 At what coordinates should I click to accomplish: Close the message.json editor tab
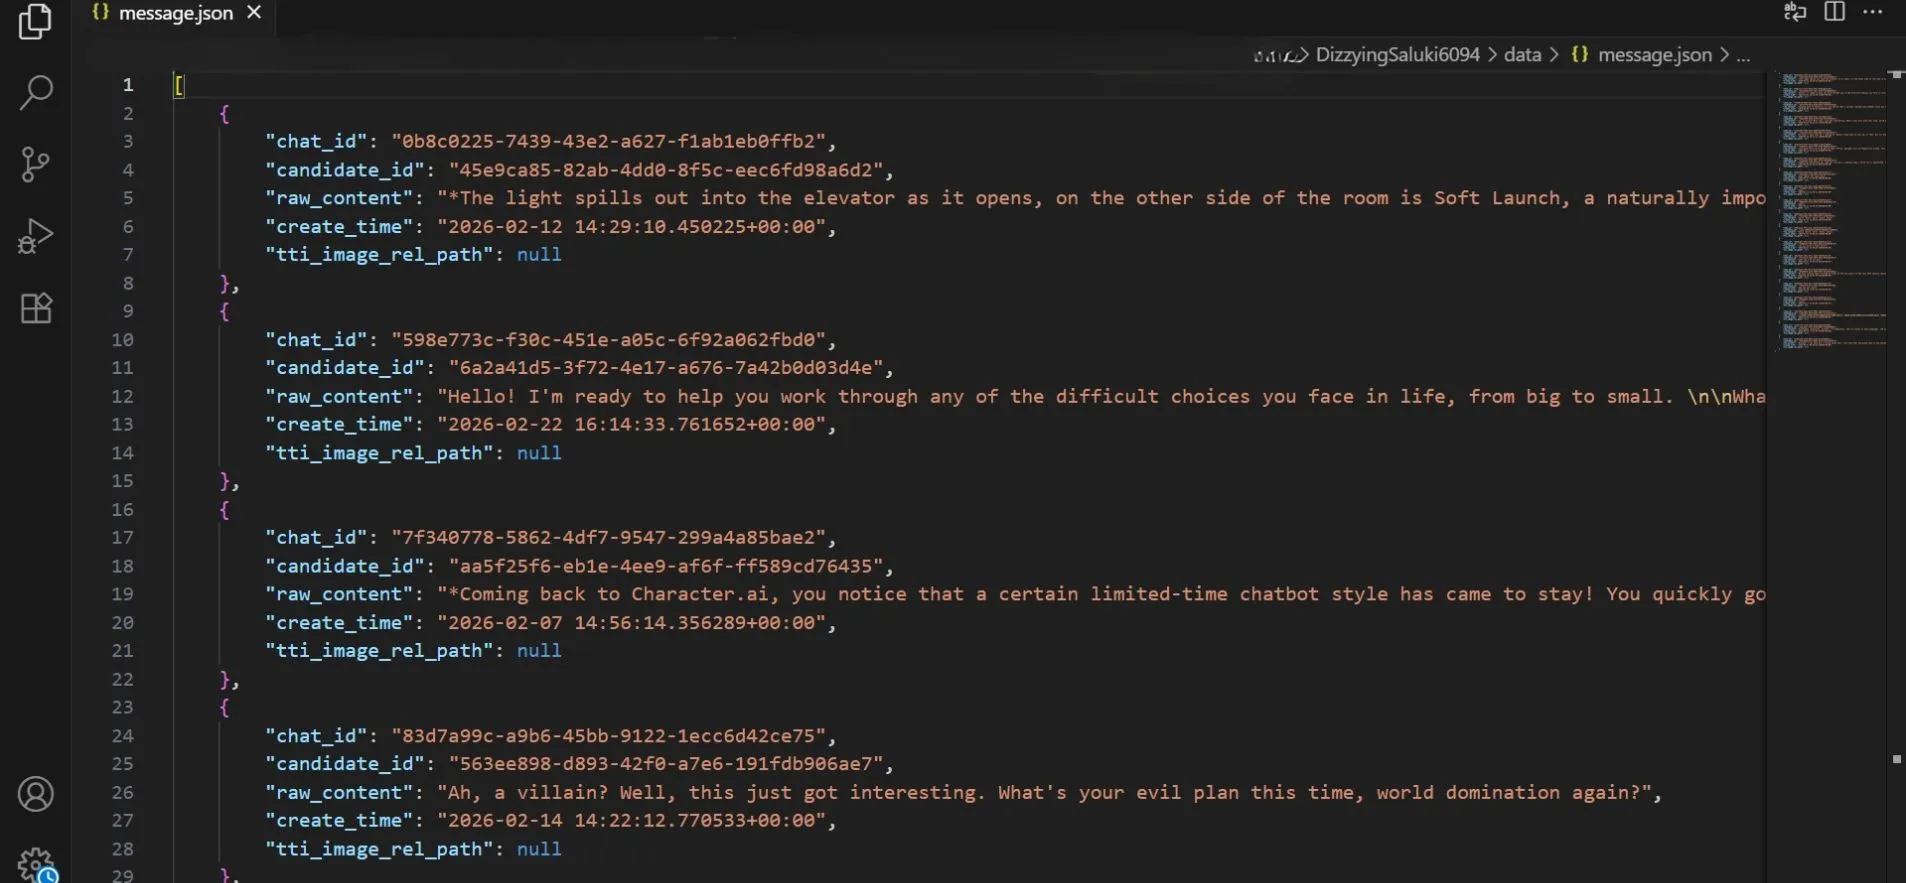pyautogui.click(x=254, y=12)
